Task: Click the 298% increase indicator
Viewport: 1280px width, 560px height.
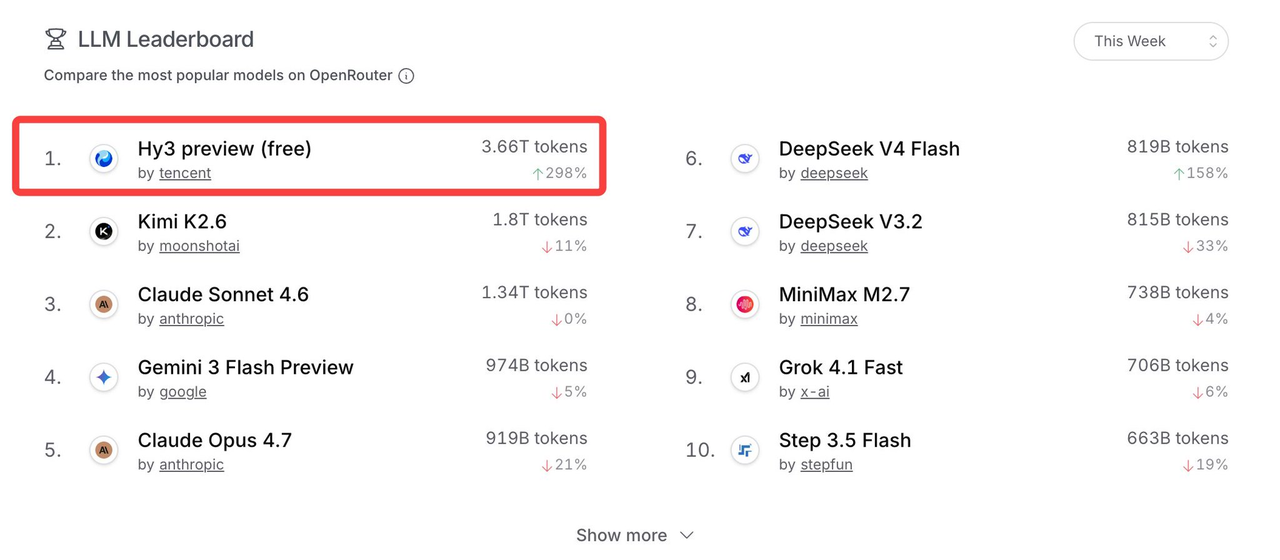Action: (x=559, y=173)
